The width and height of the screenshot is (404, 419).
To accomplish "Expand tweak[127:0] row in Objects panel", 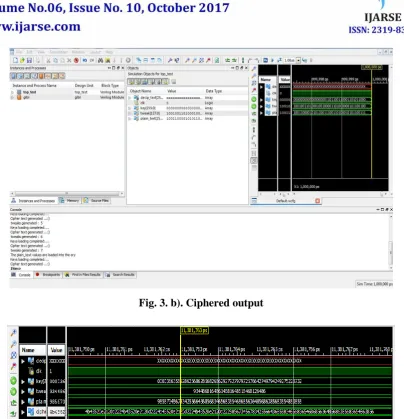I will [130, 113].
